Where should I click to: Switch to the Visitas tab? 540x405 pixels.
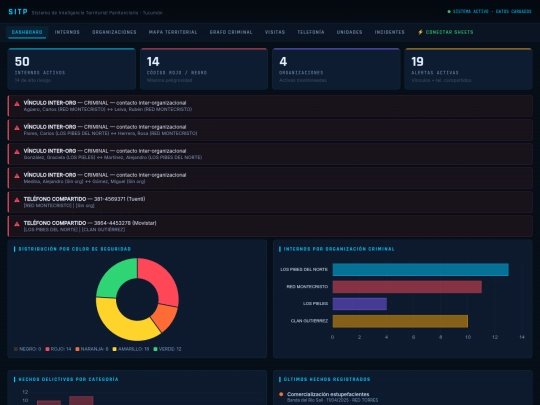point(275,32)
